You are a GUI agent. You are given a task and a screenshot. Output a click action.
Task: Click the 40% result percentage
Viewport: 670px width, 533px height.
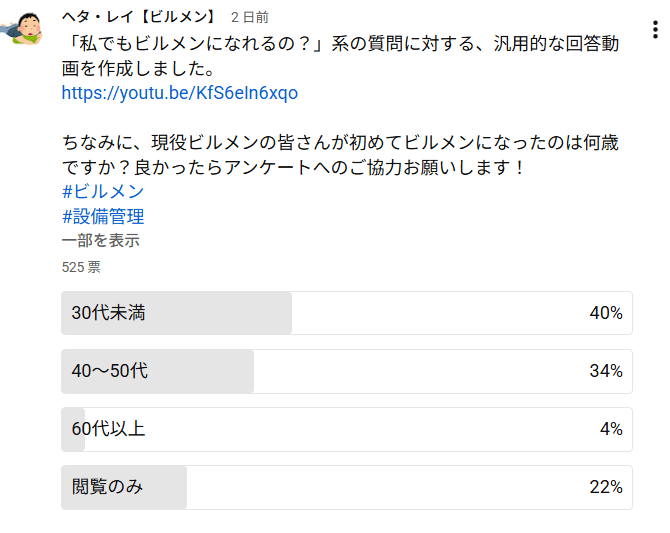(606, 313)
